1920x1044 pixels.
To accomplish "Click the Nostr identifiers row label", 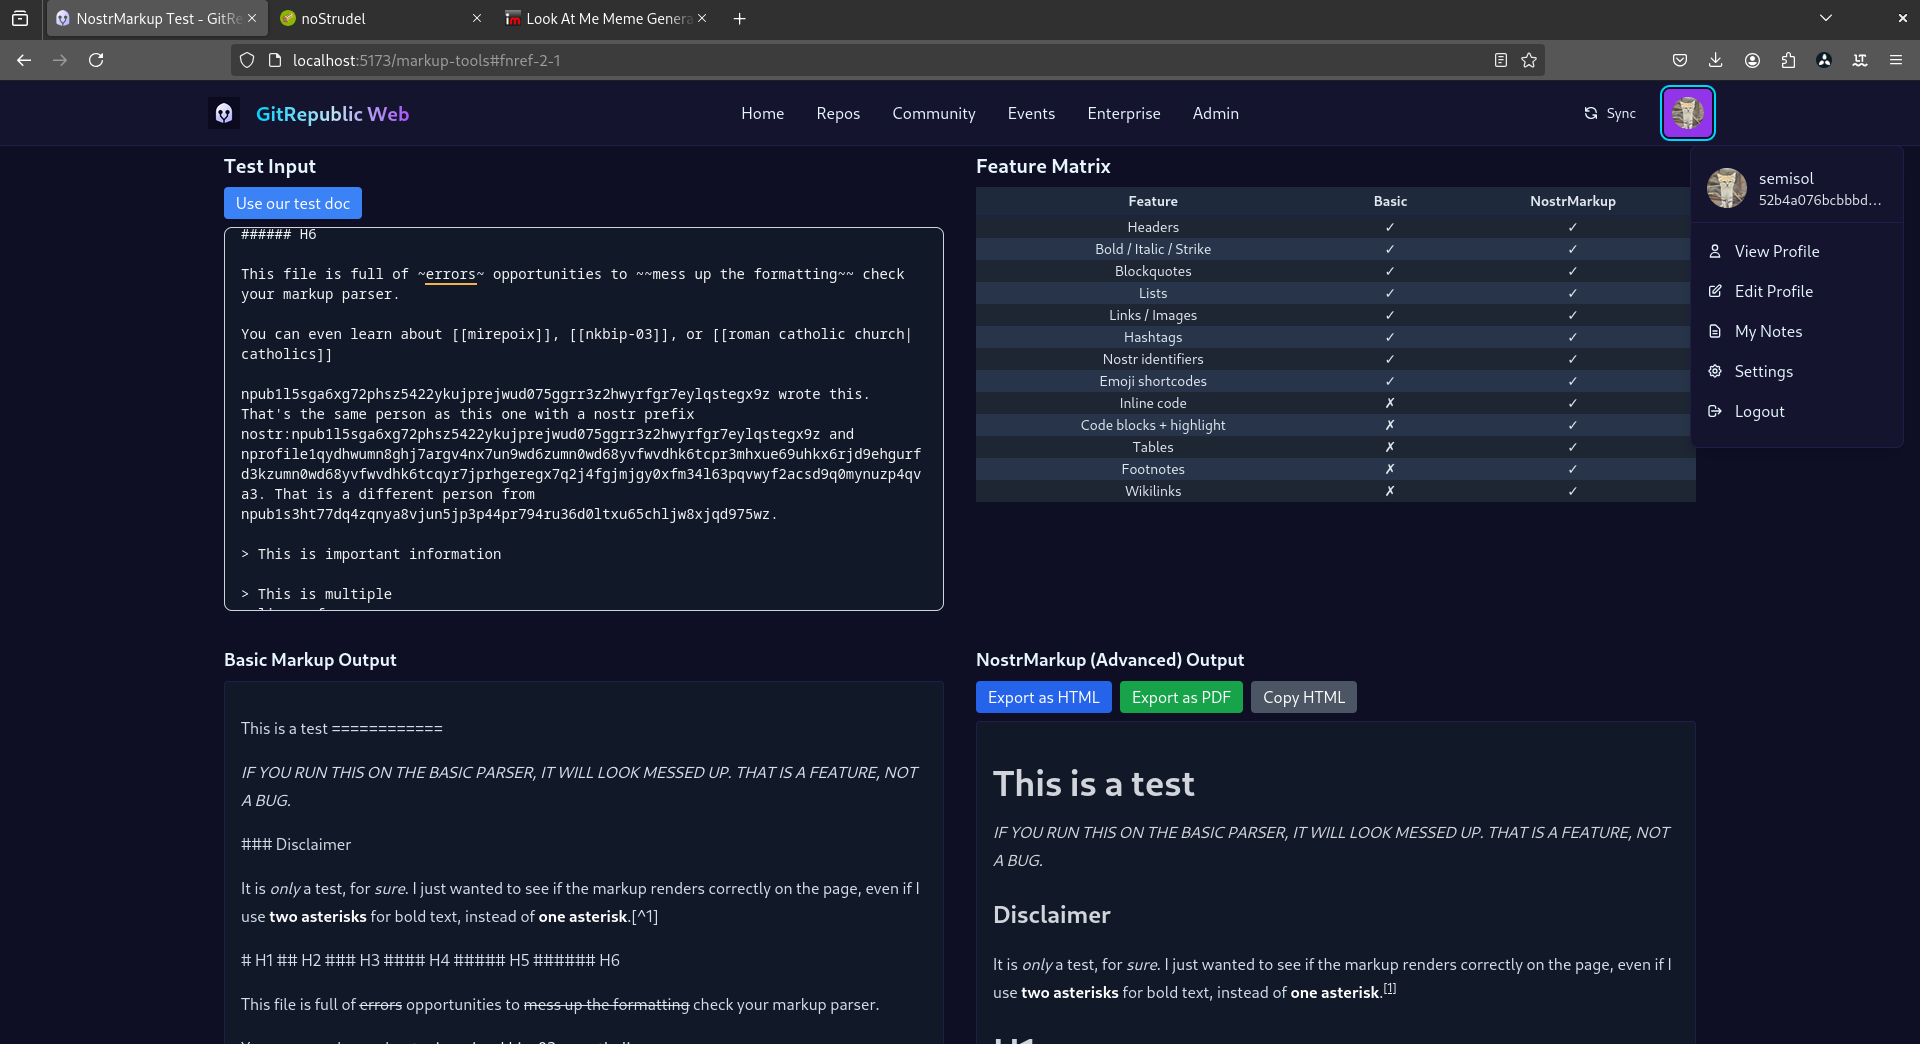I will point(1153,359).
